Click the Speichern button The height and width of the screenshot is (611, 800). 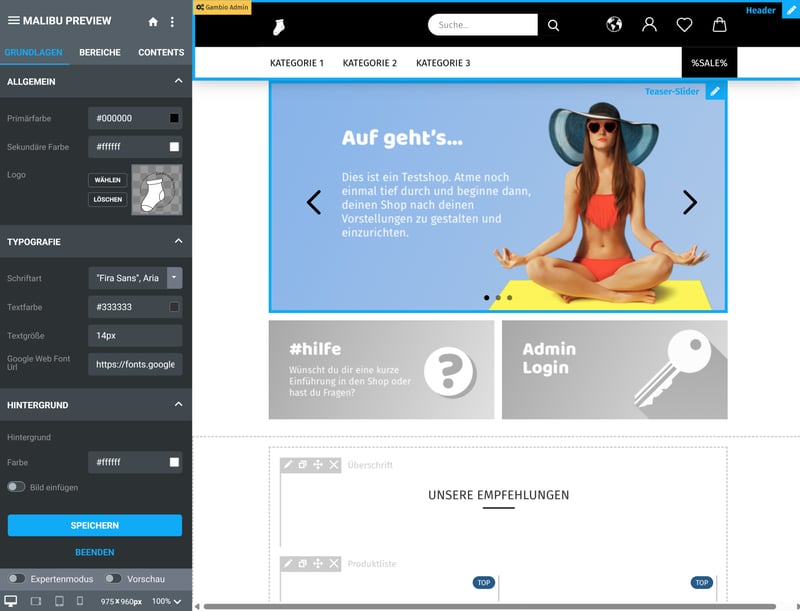pyautogui.click(x=95, y=525)
